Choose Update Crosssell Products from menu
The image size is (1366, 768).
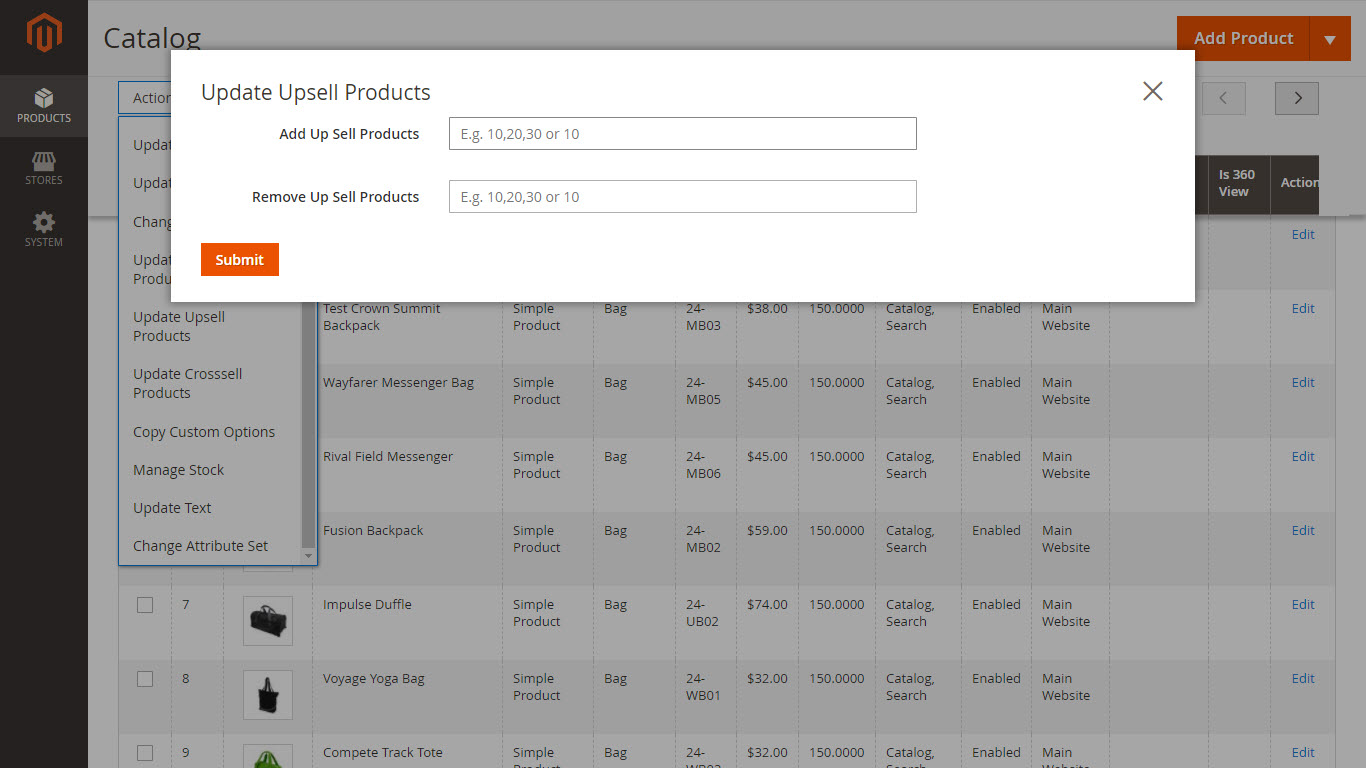point(188,383)
